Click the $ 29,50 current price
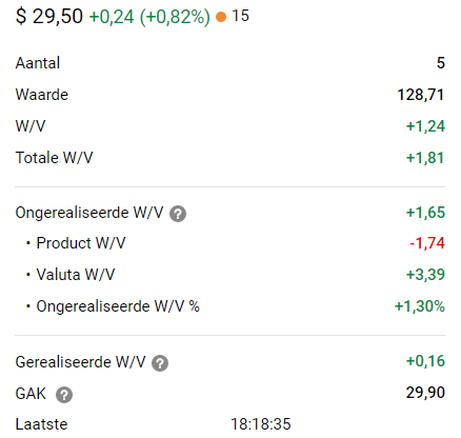Viewport: 461px width, 438px height. pyautogui.click(x=49, y=16)
